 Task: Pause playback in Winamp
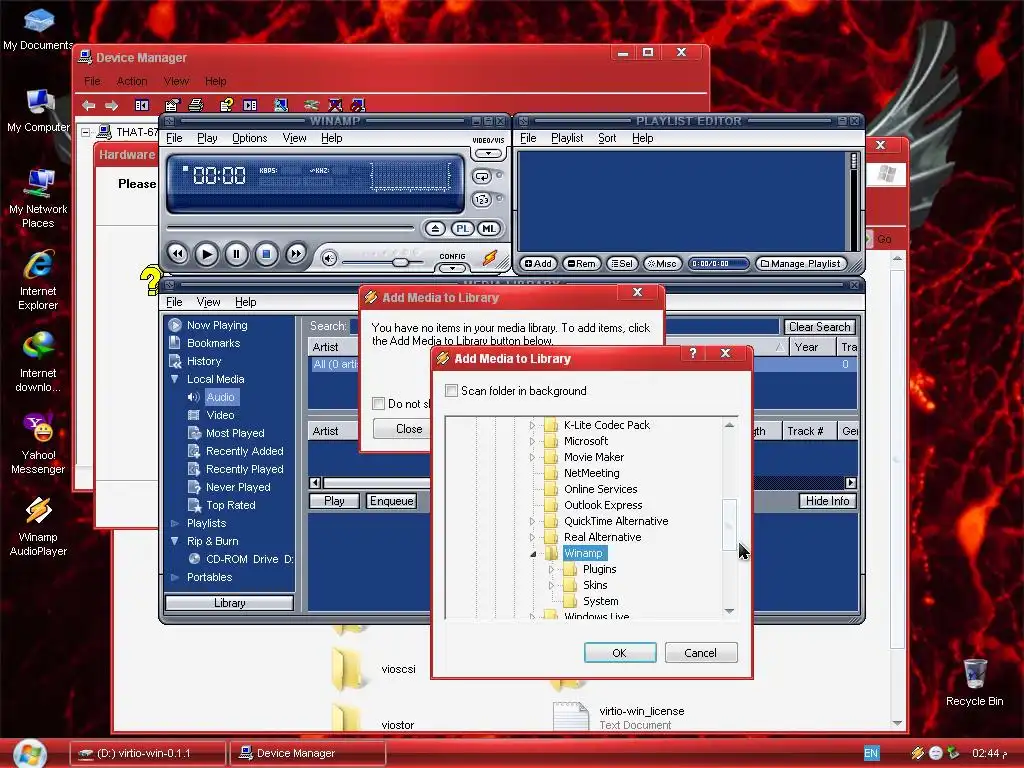pyautogui.click(x=236, y=254)
